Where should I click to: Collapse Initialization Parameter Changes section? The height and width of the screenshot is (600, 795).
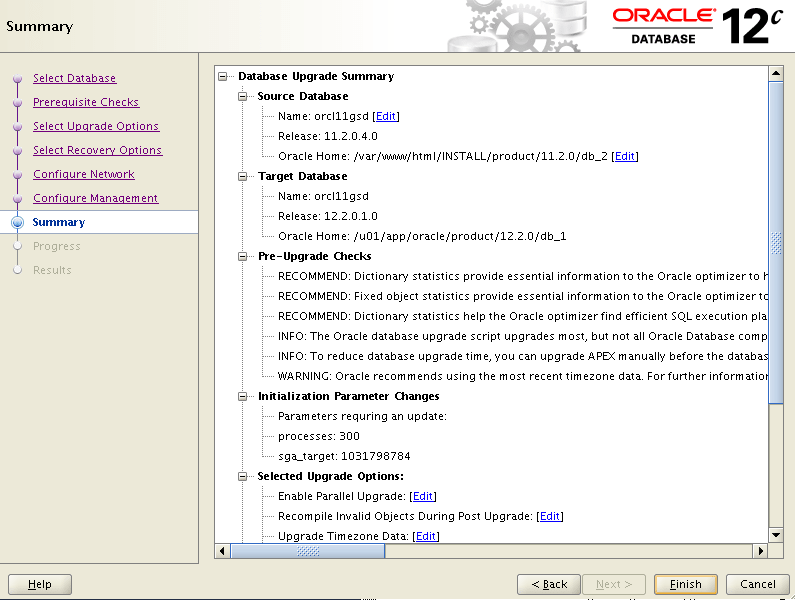coord(243,397)
